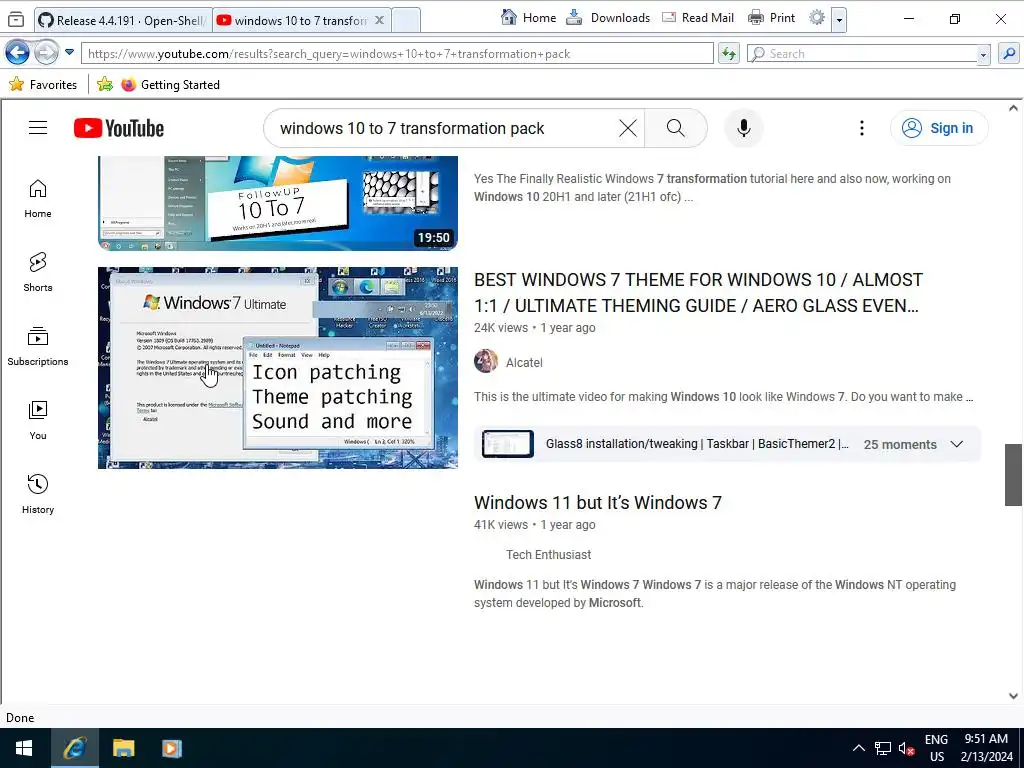Click the Downloads toolbar button
The height and width of the screenshot is (768, 1024).
point(608,18)
